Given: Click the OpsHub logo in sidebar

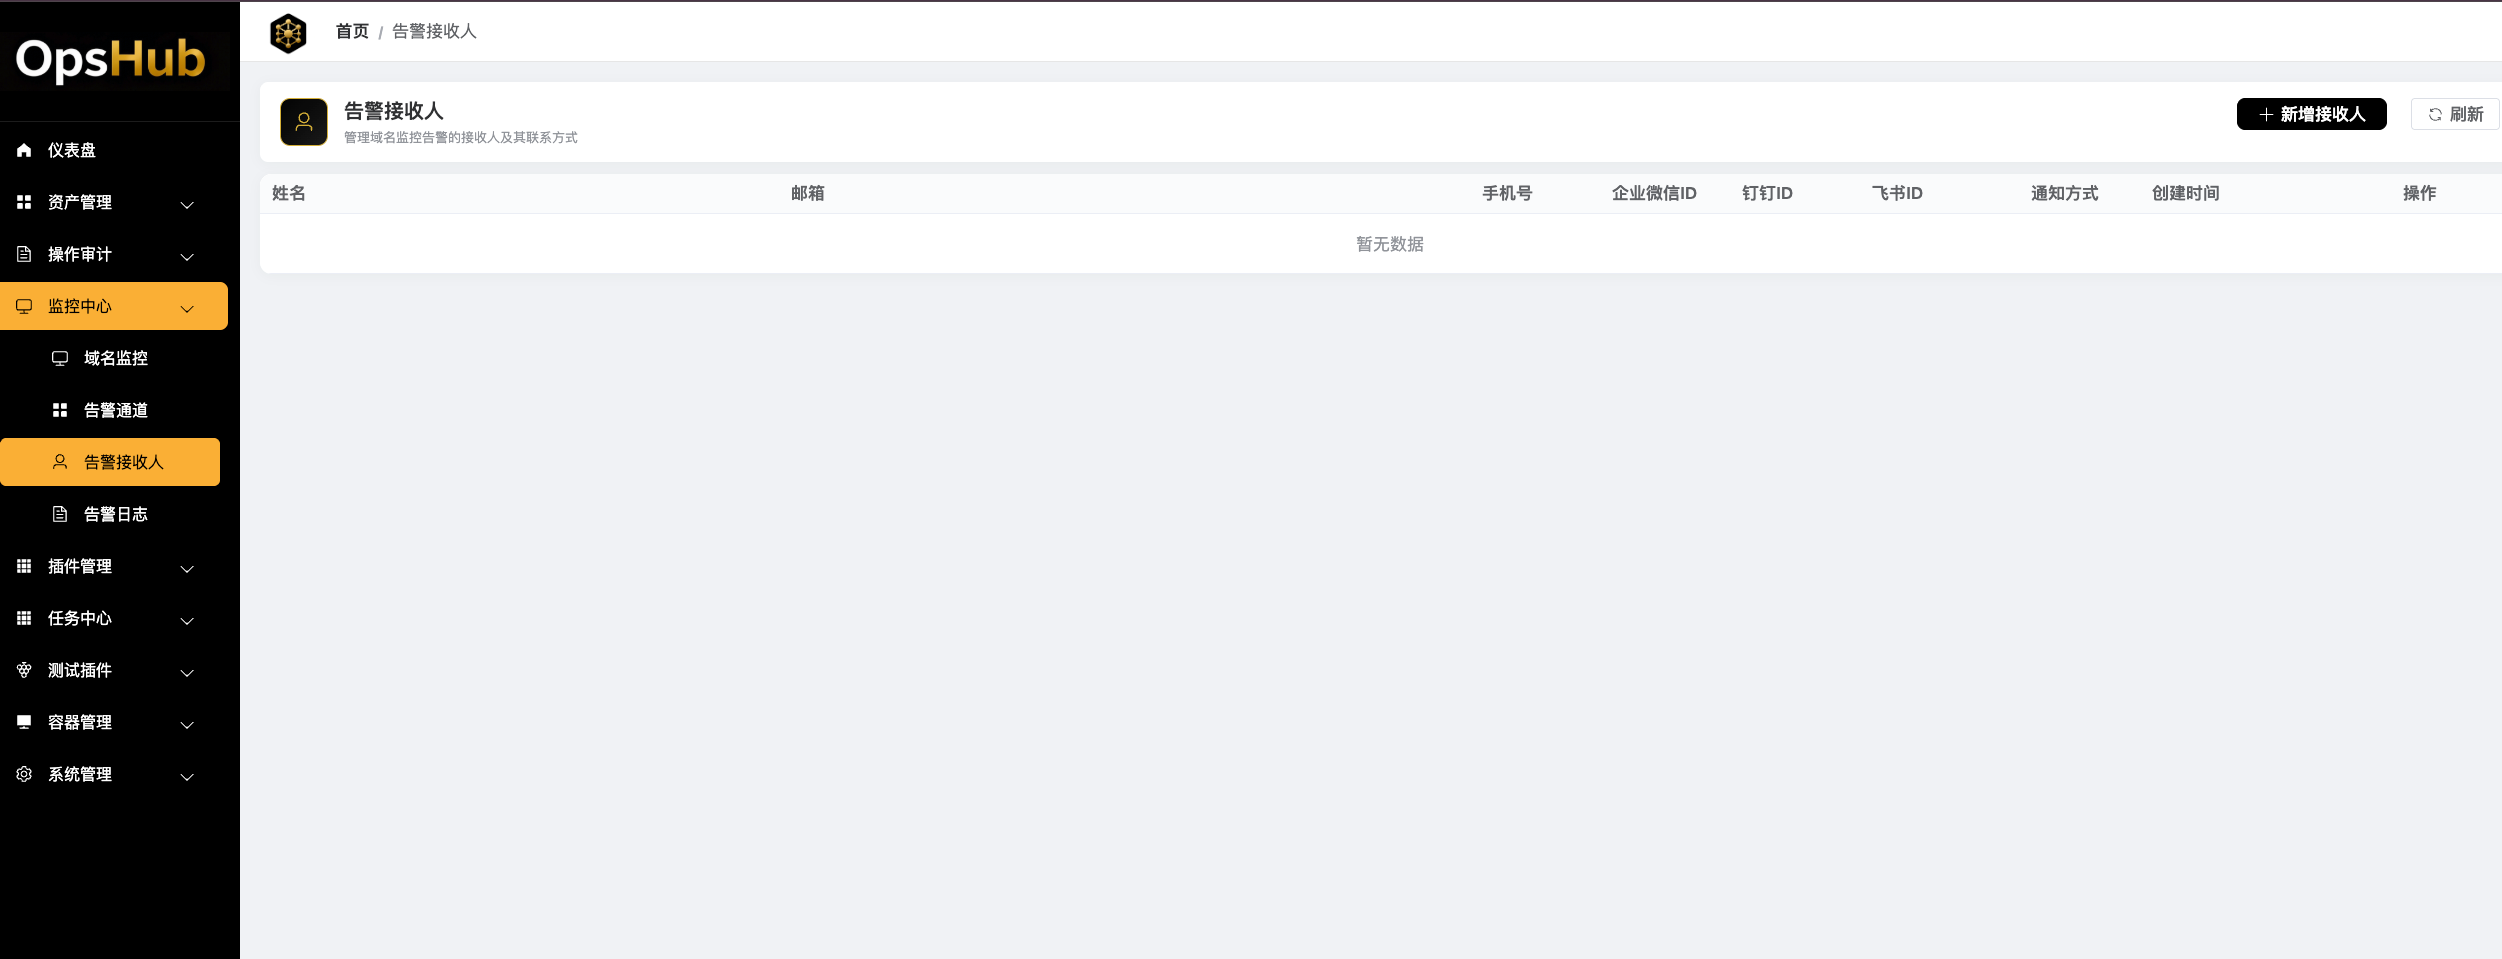Looking at the screenshot, I should click(x=111, y=60).
